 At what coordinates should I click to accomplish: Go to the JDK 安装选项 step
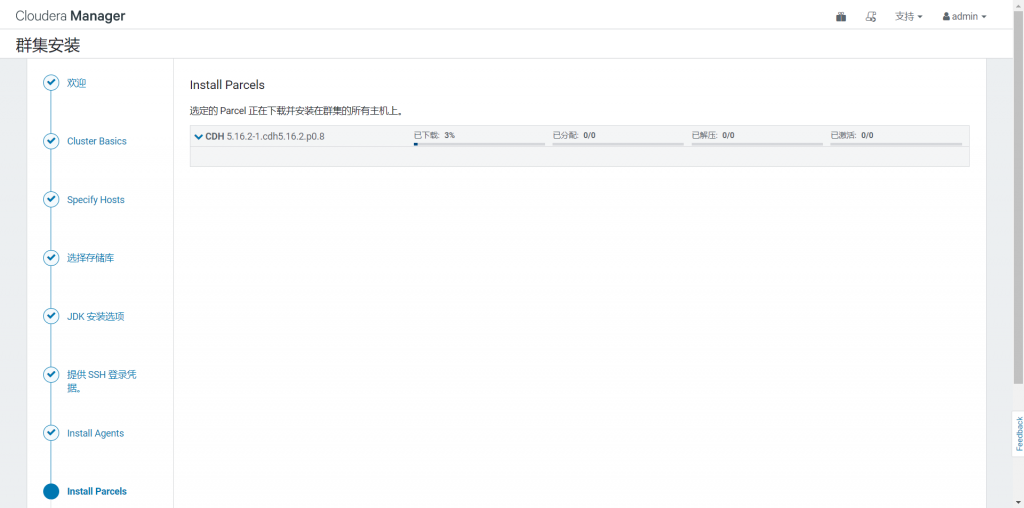click(95, 317)
